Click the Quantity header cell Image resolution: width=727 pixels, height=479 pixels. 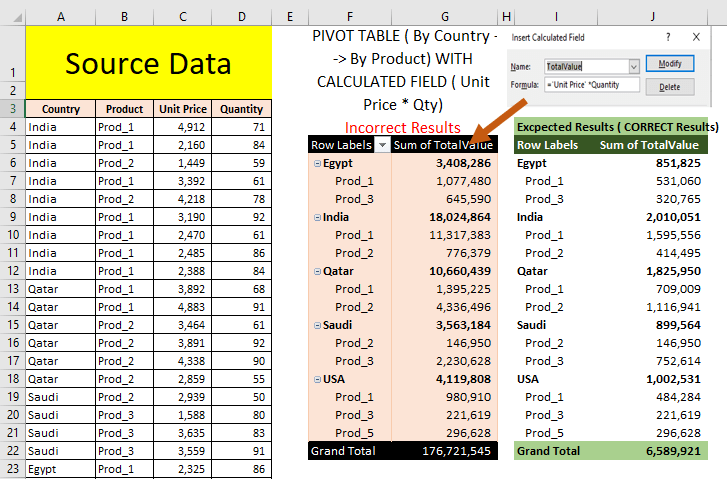coord(242,109)
